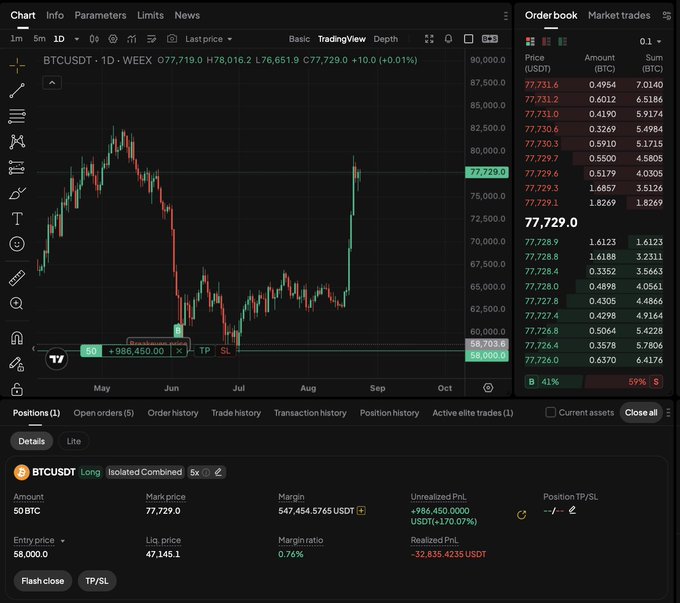Select the pattern drawing tool
The height and width of the screenshot is (603, 680).
tap(17, 142)
